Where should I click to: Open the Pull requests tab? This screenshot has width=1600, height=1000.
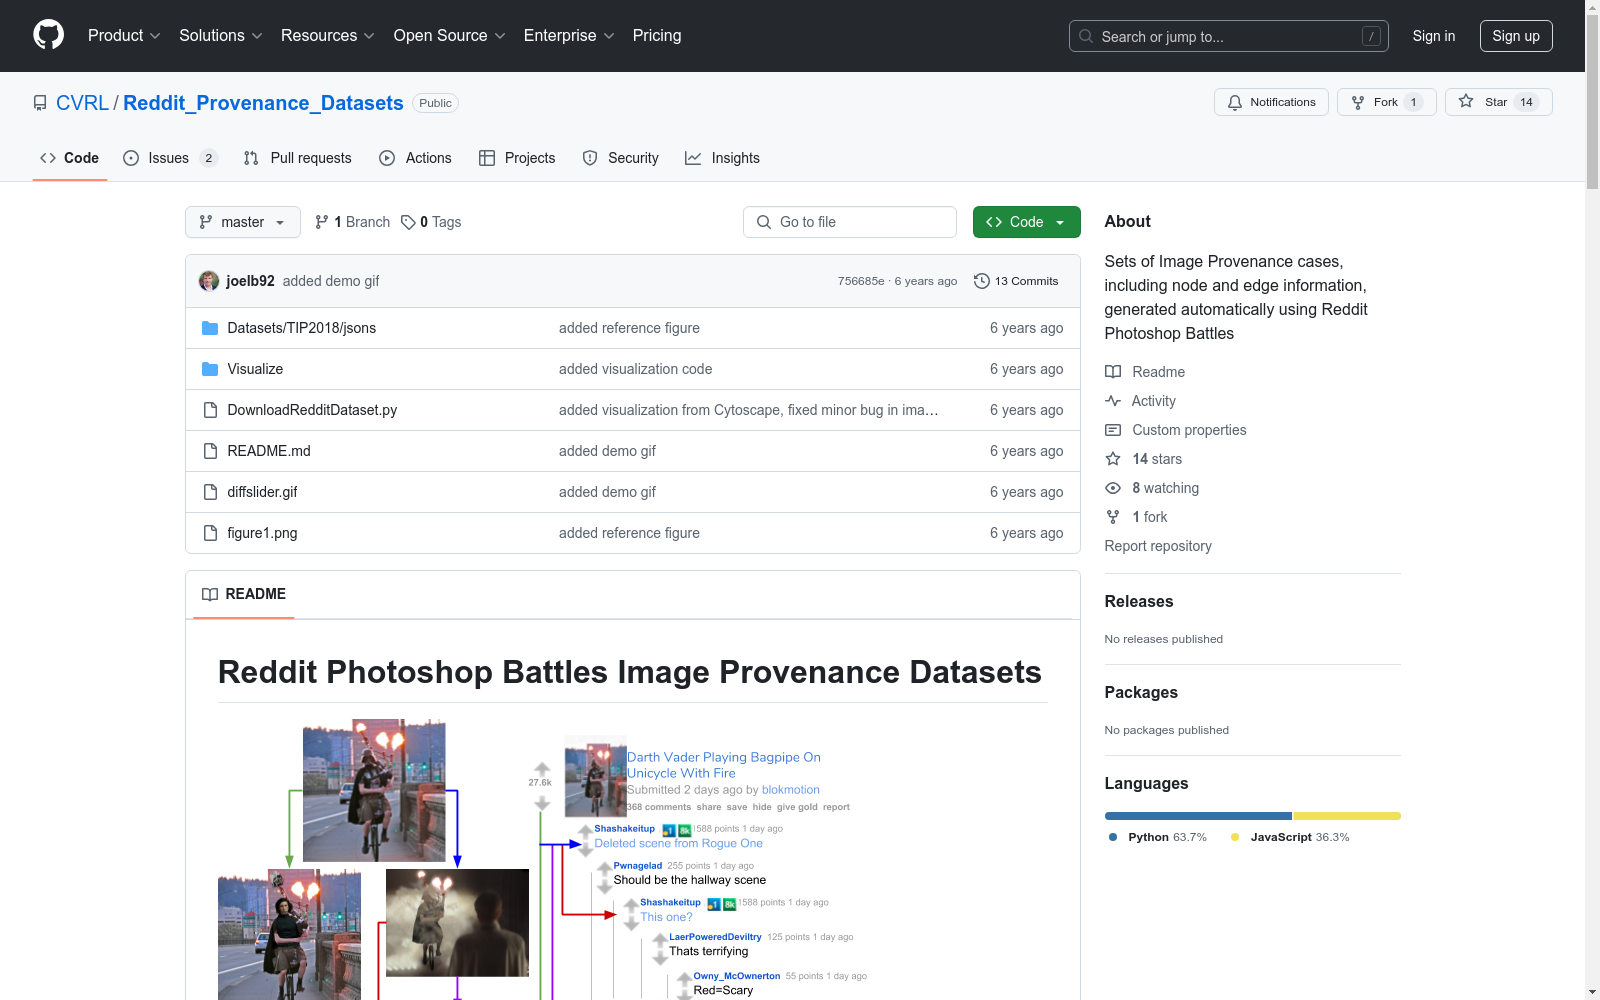(298, 158)
